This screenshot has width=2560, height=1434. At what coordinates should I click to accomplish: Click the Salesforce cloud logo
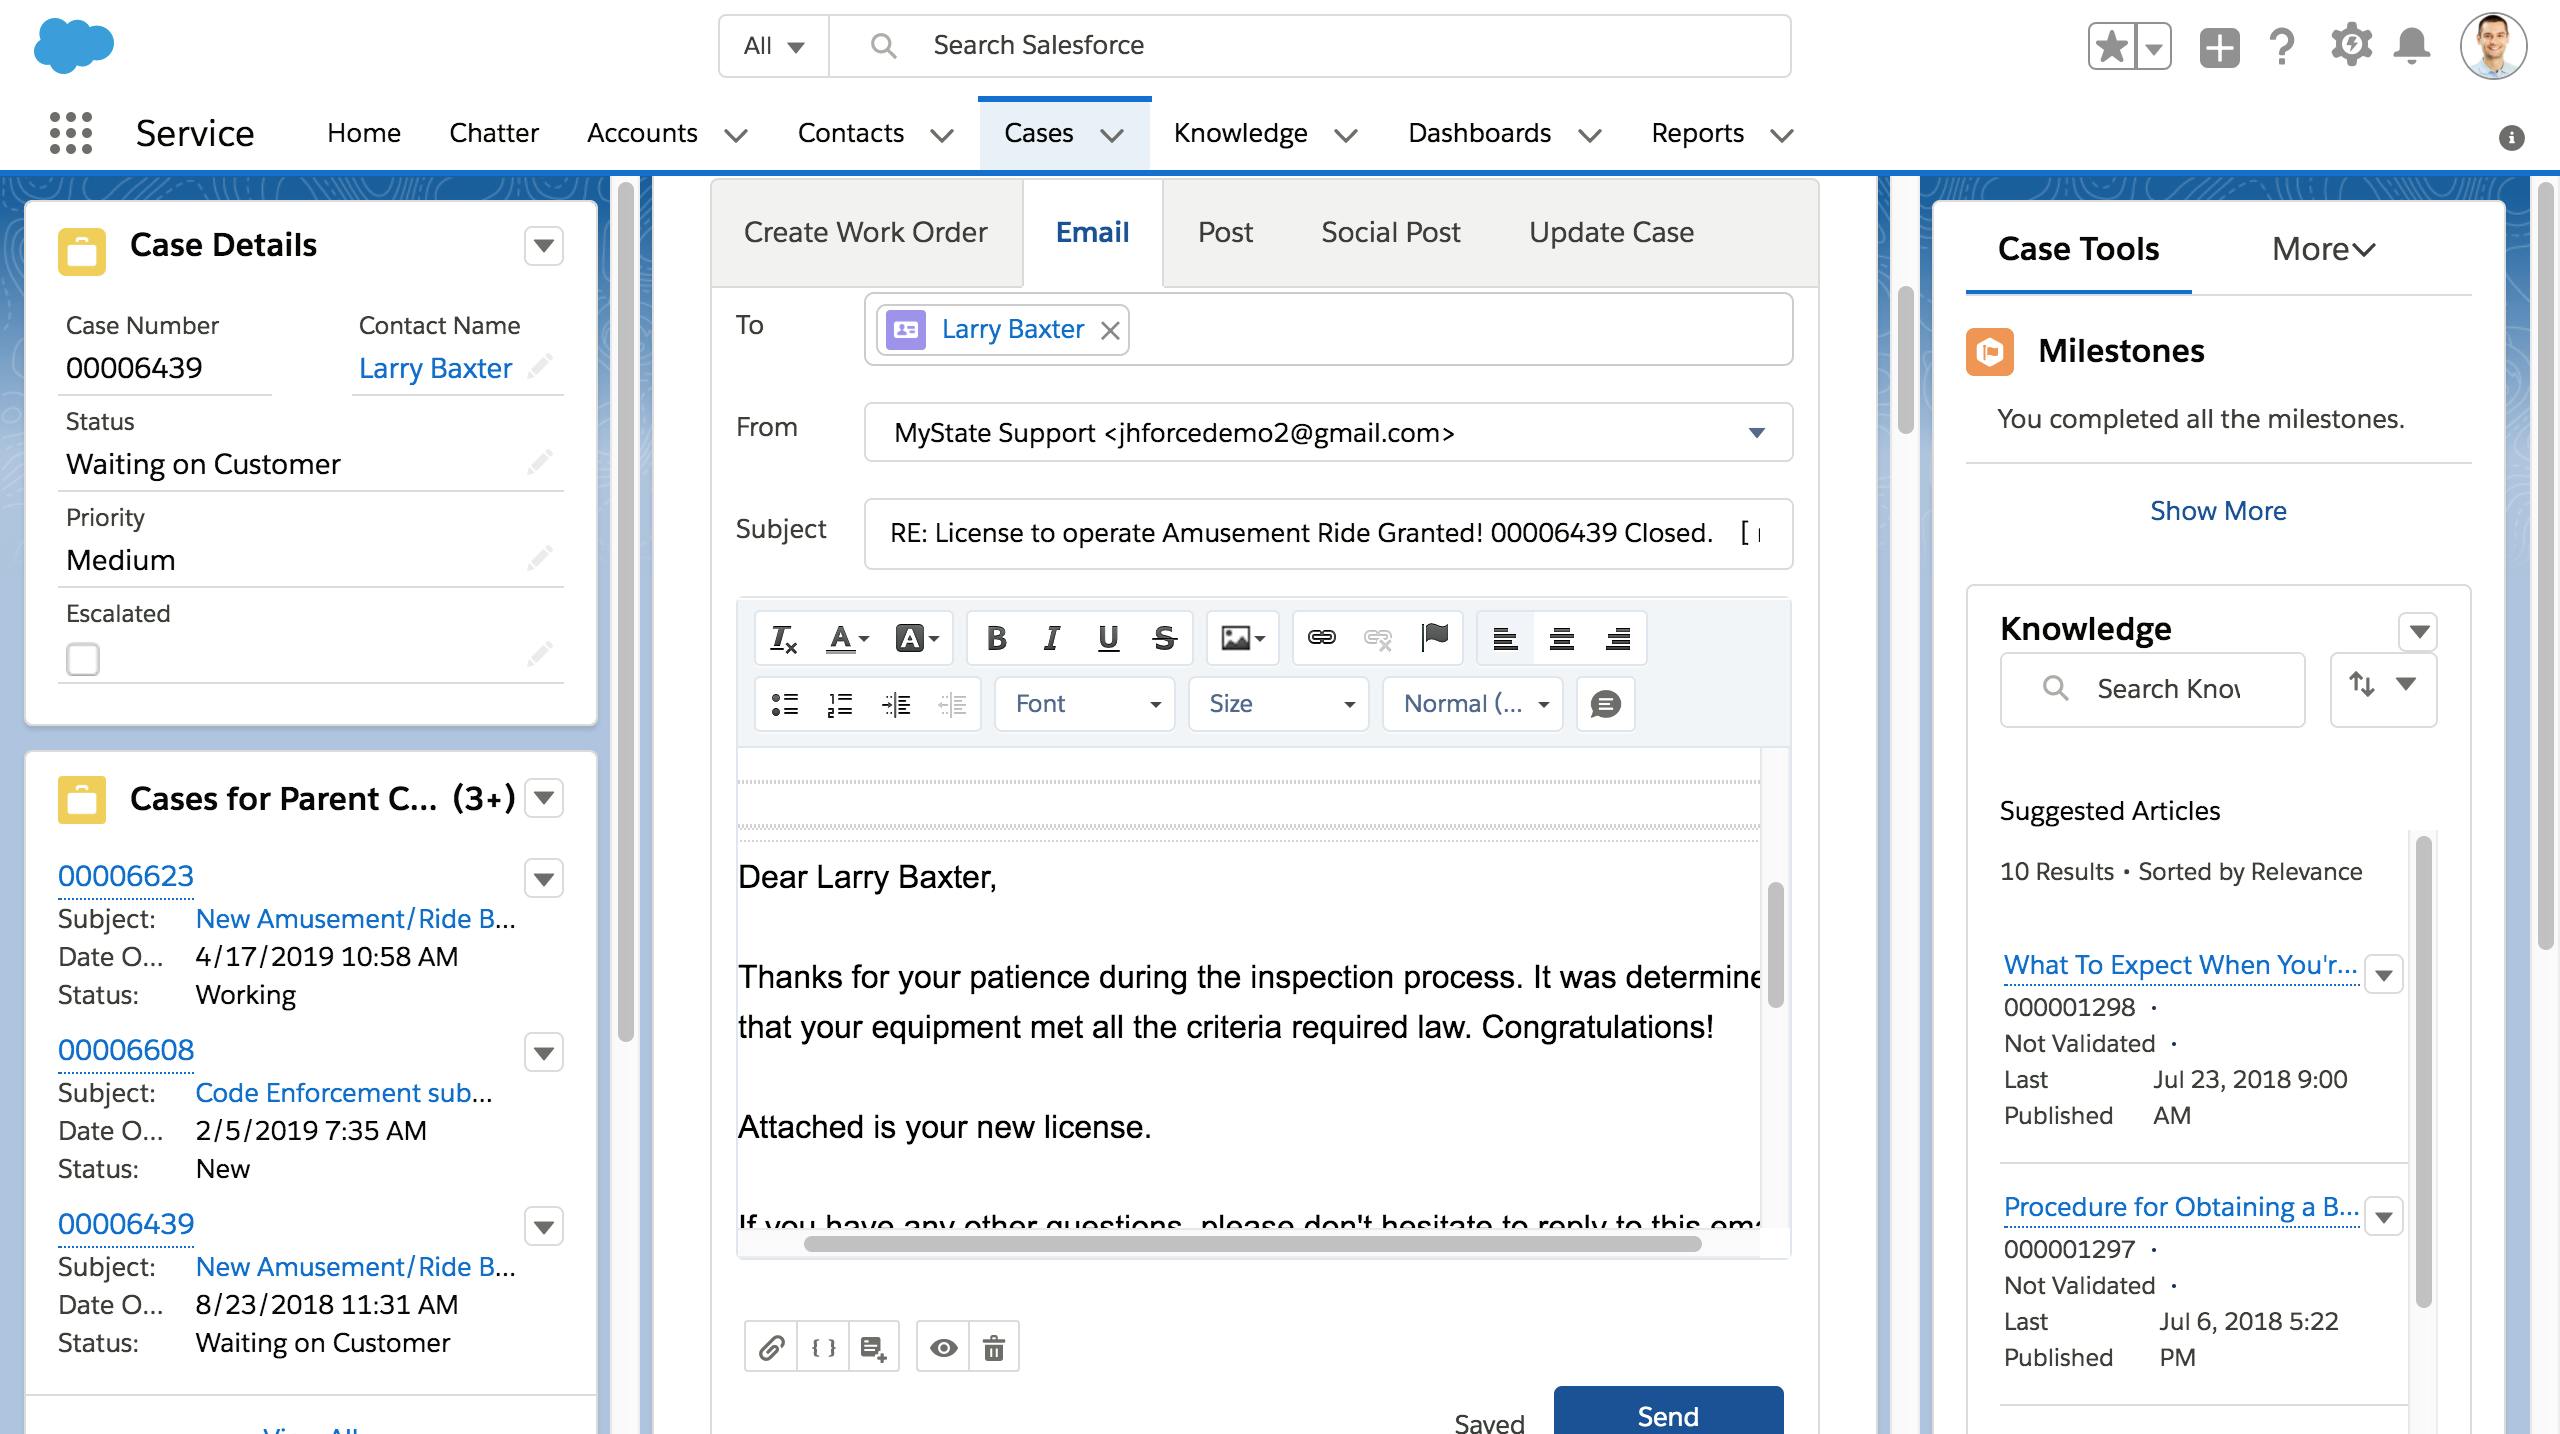tap(74, 47)
